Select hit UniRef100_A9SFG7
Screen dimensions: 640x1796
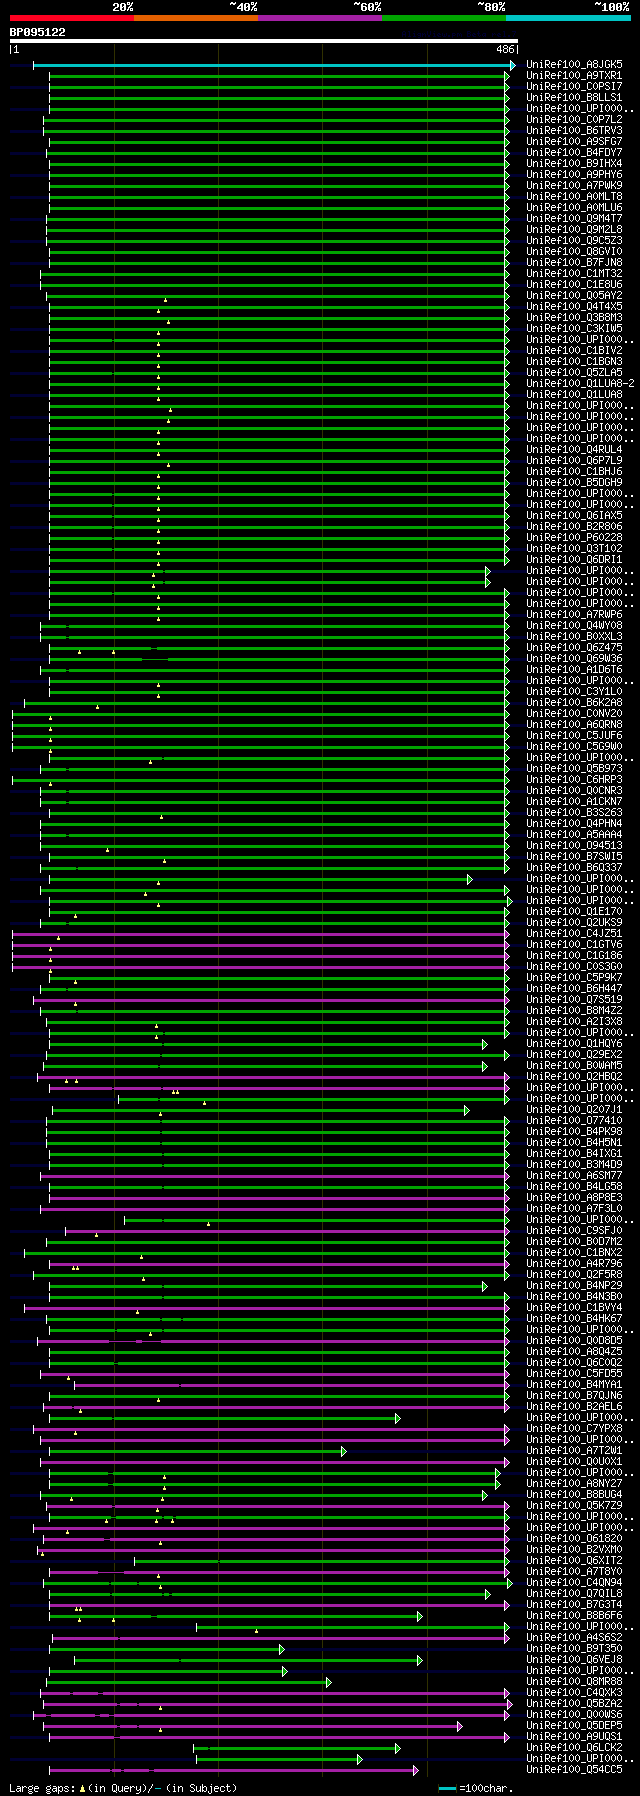coord(574,142)
